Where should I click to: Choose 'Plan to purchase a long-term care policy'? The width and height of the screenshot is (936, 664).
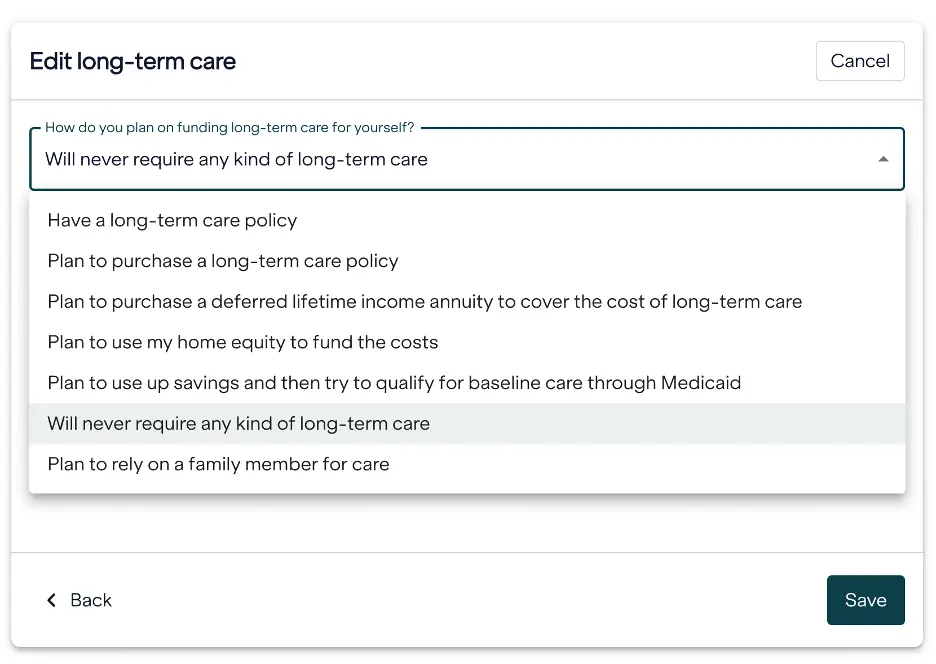pyautogui.click(x=467, y=261)
